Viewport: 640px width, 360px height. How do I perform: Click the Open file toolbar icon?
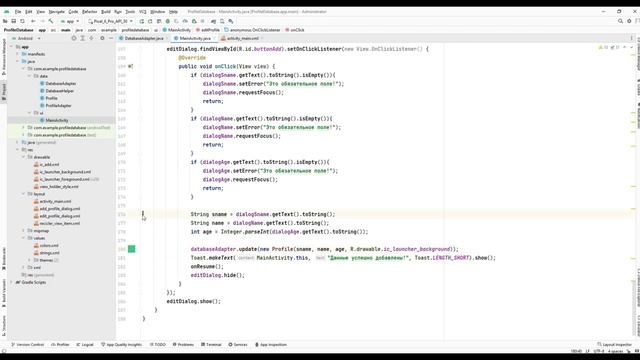(5, 21)
